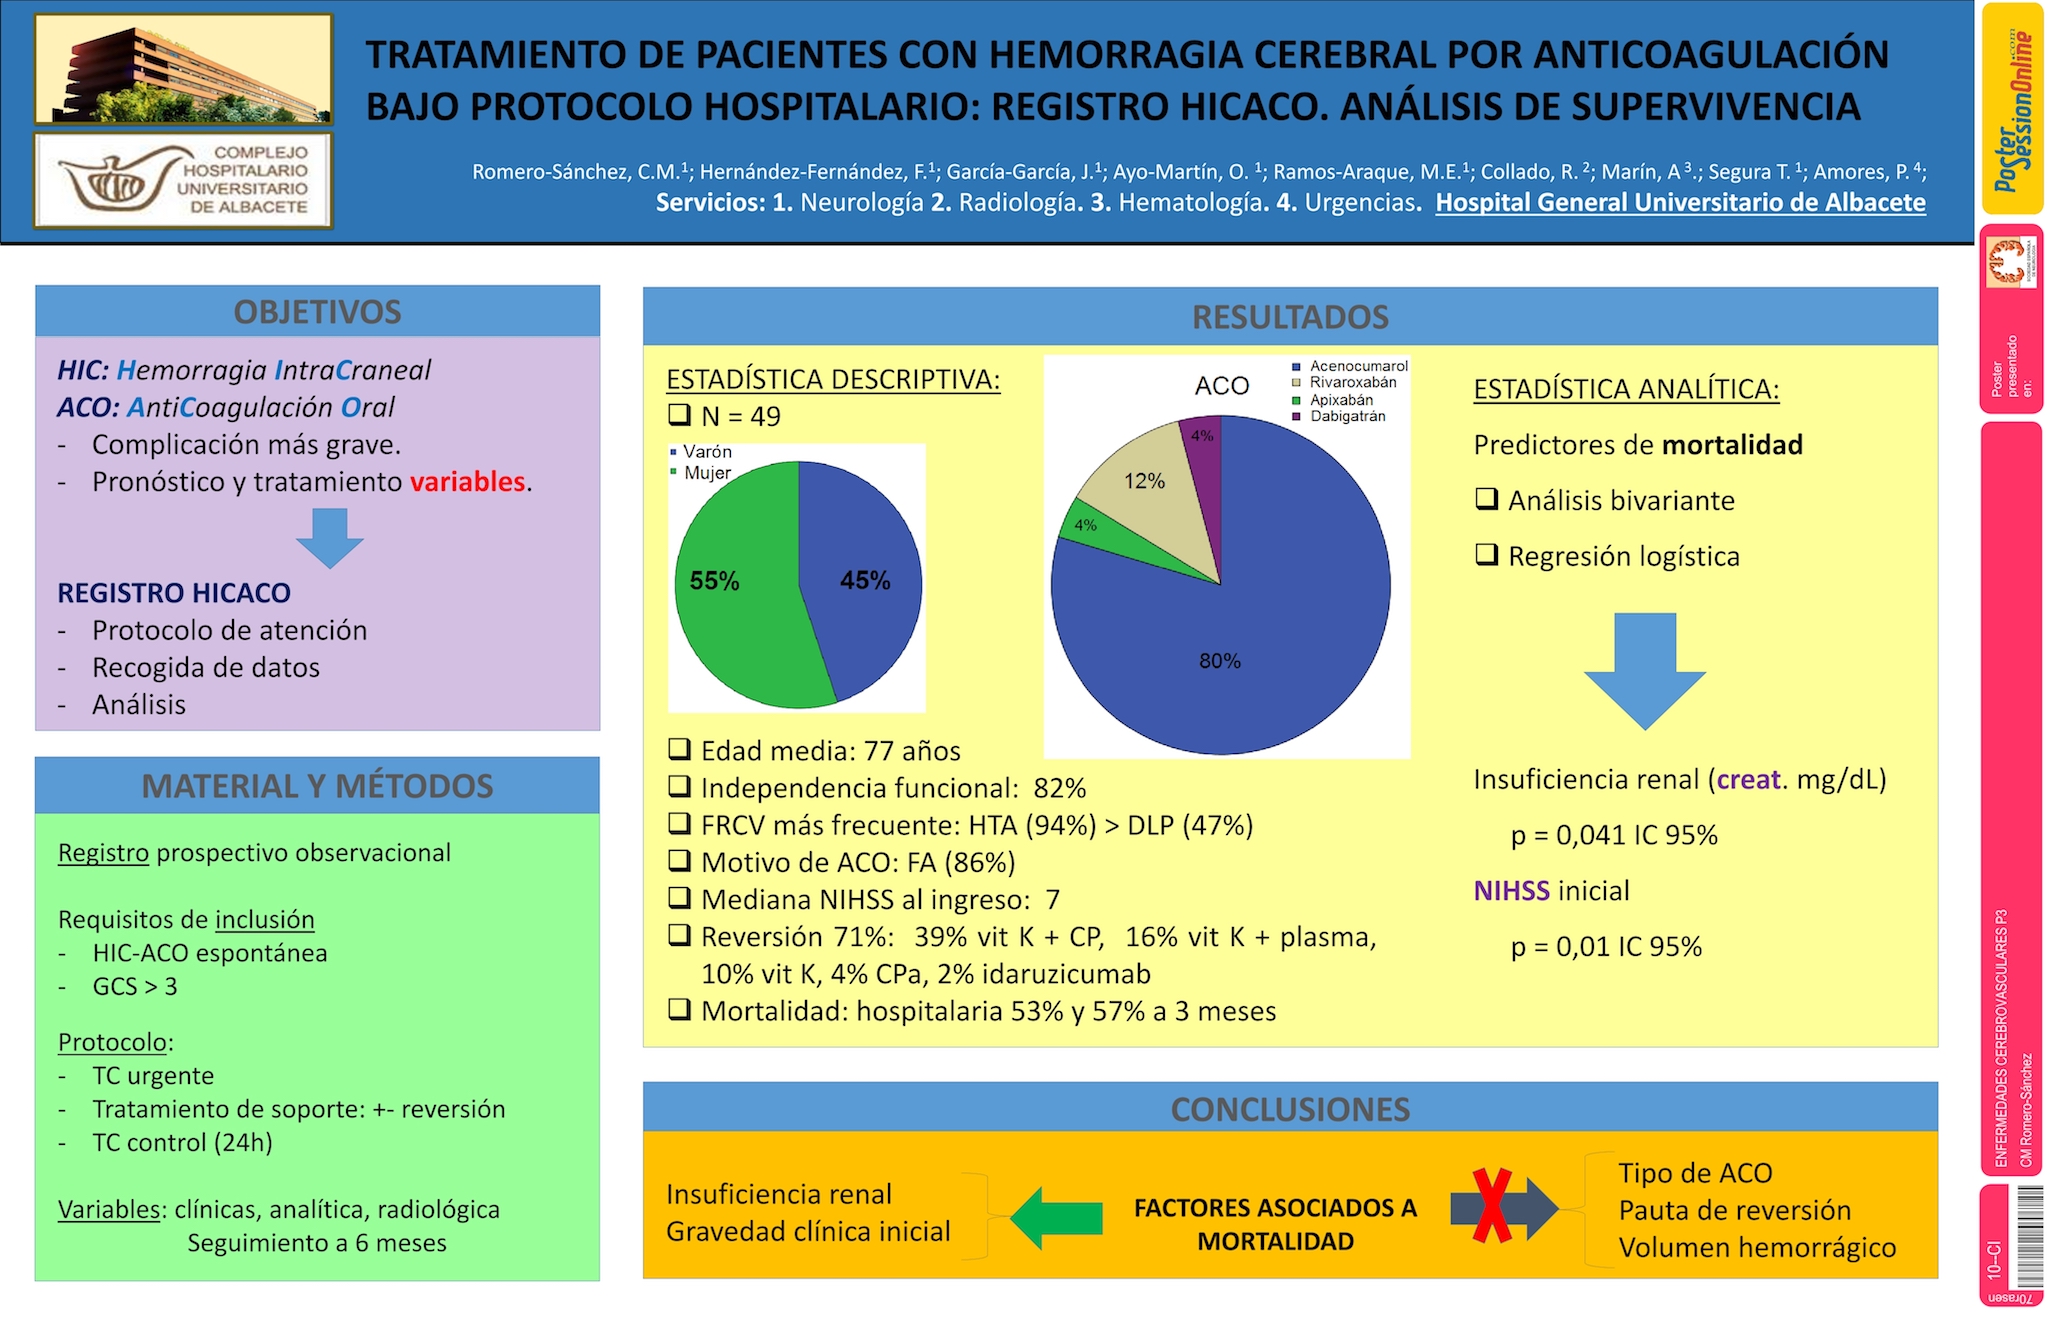Click the red X over the gray arrow
The height and width of the screenshot is (1317, 2048).
(x=1491, y=1205)
